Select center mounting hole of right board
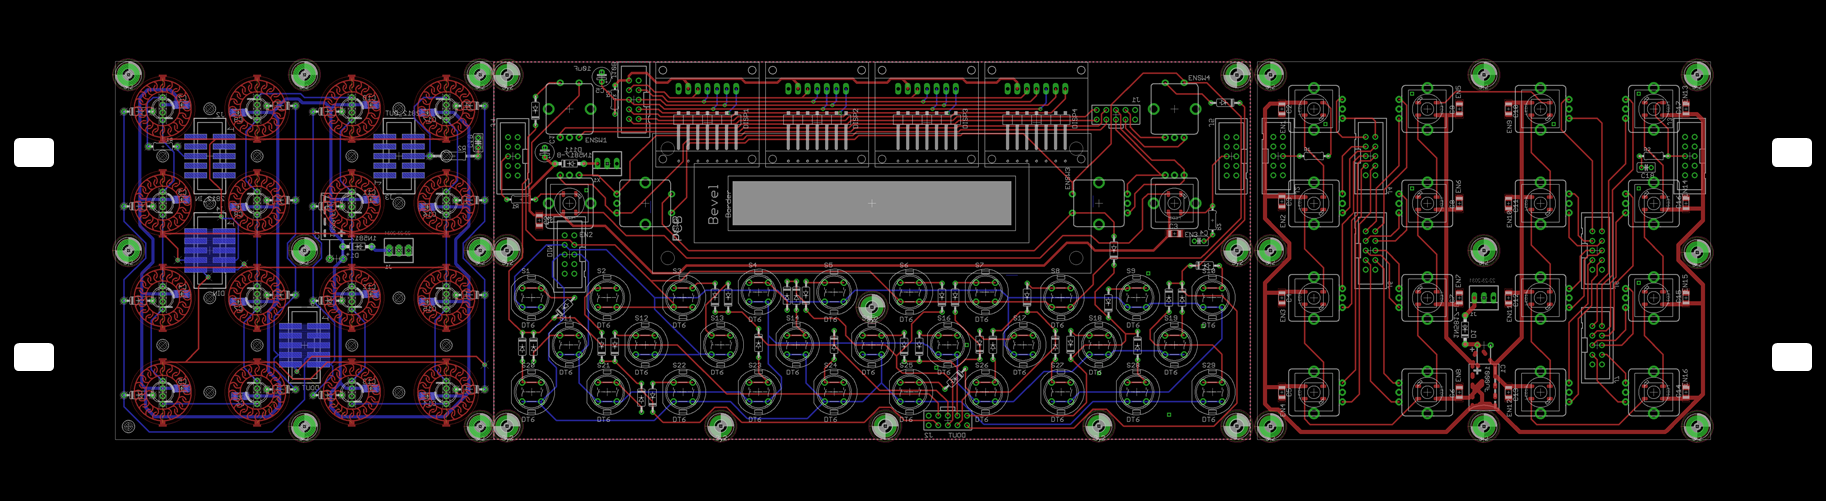This screenshot has width=1826, height=501. 1484,250
